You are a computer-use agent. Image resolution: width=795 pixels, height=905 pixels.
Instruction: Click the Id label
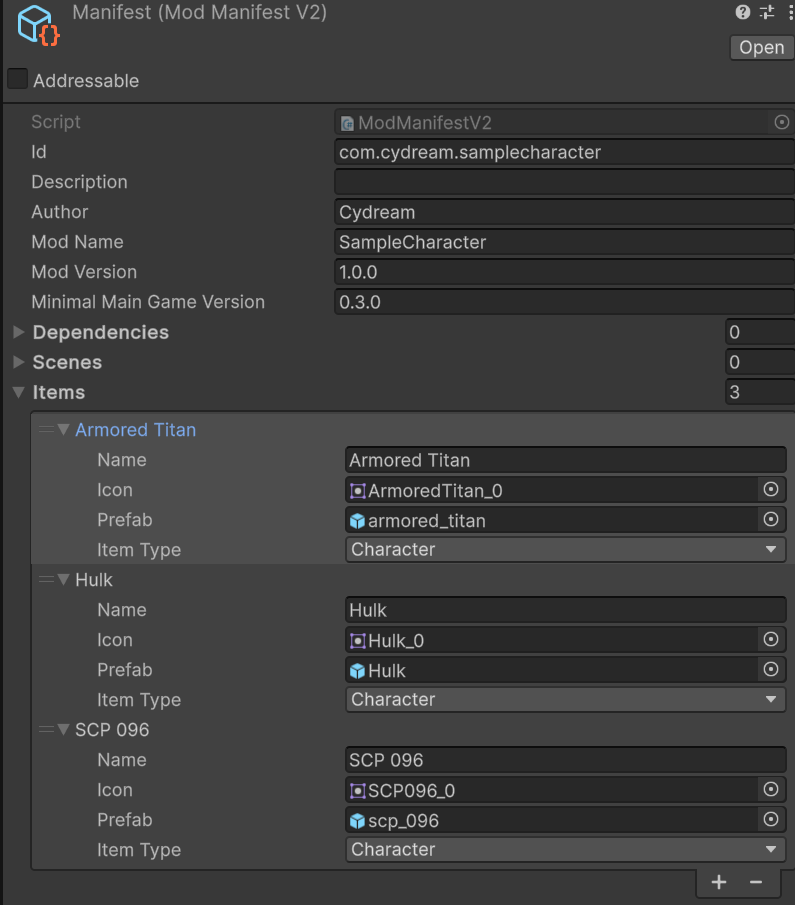(39, 152)
